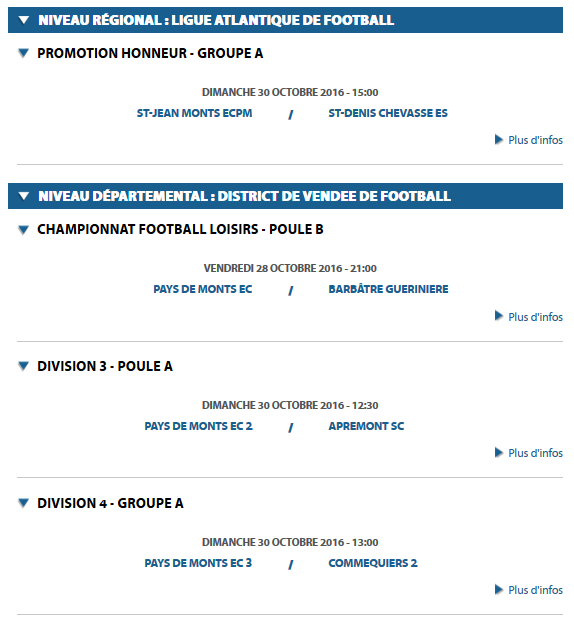Collapse the Niveau Départemental section triangle
574x621 pixels.
(x=24, y=196)
